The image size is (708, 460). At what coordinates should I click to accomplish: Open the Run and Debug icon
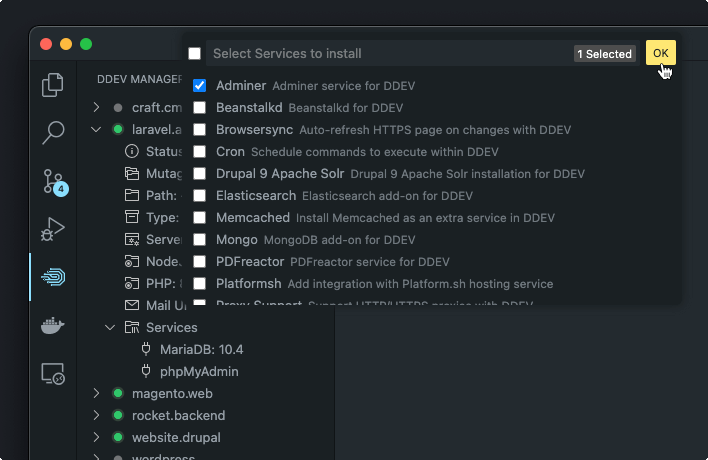[x=53, y=229]
